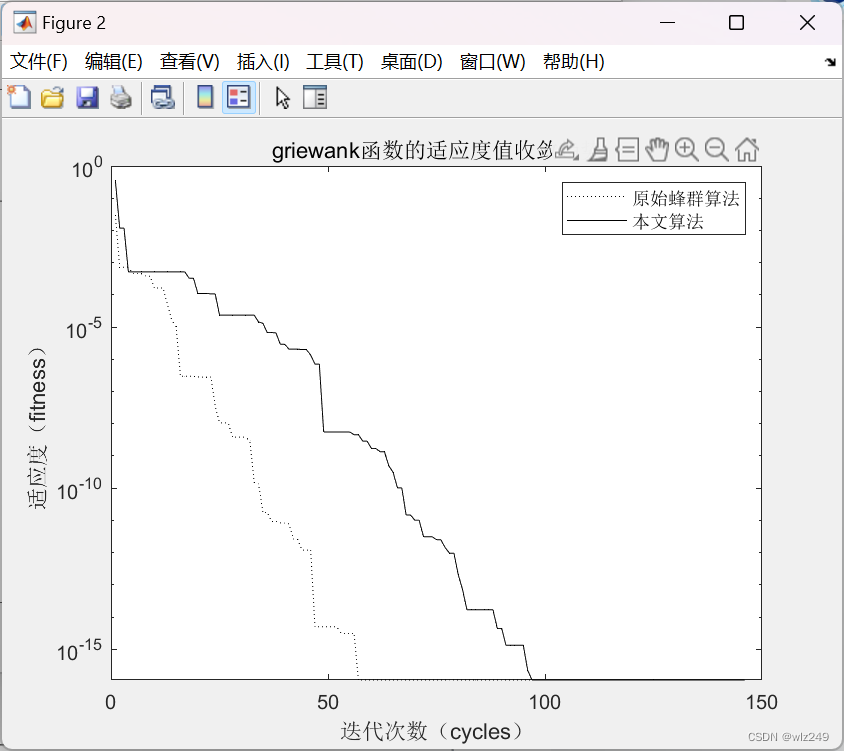
Task: Toggle the Legend display in the toolbar
Action: point(238,97)
